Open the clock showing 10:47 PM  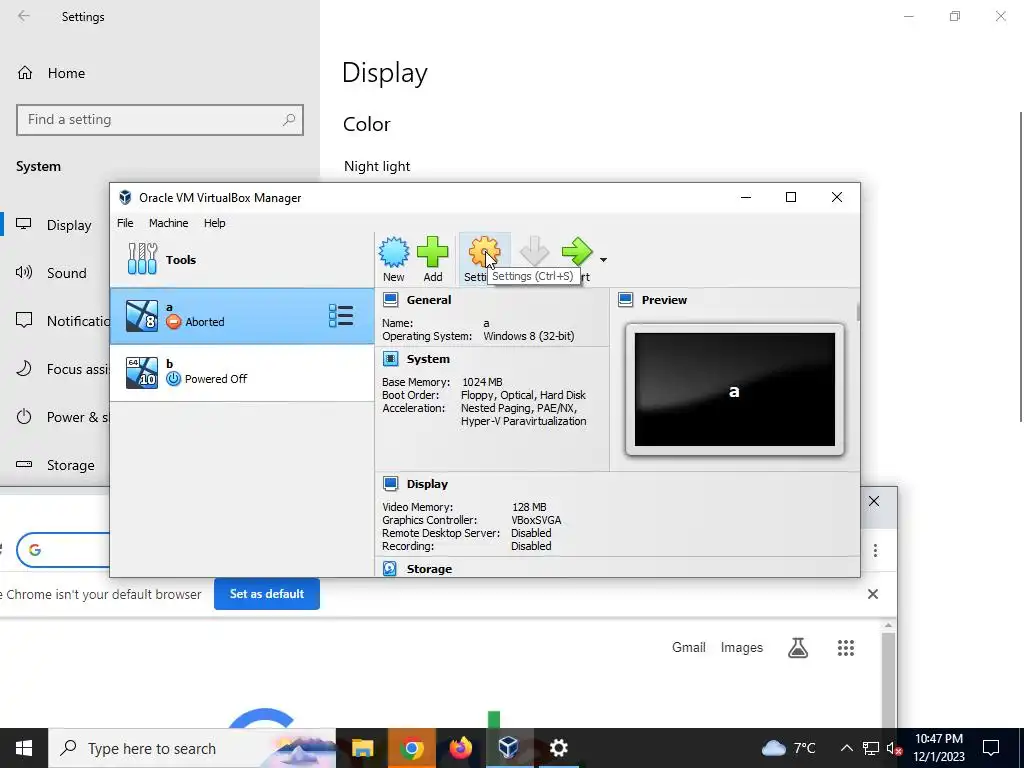938,748
